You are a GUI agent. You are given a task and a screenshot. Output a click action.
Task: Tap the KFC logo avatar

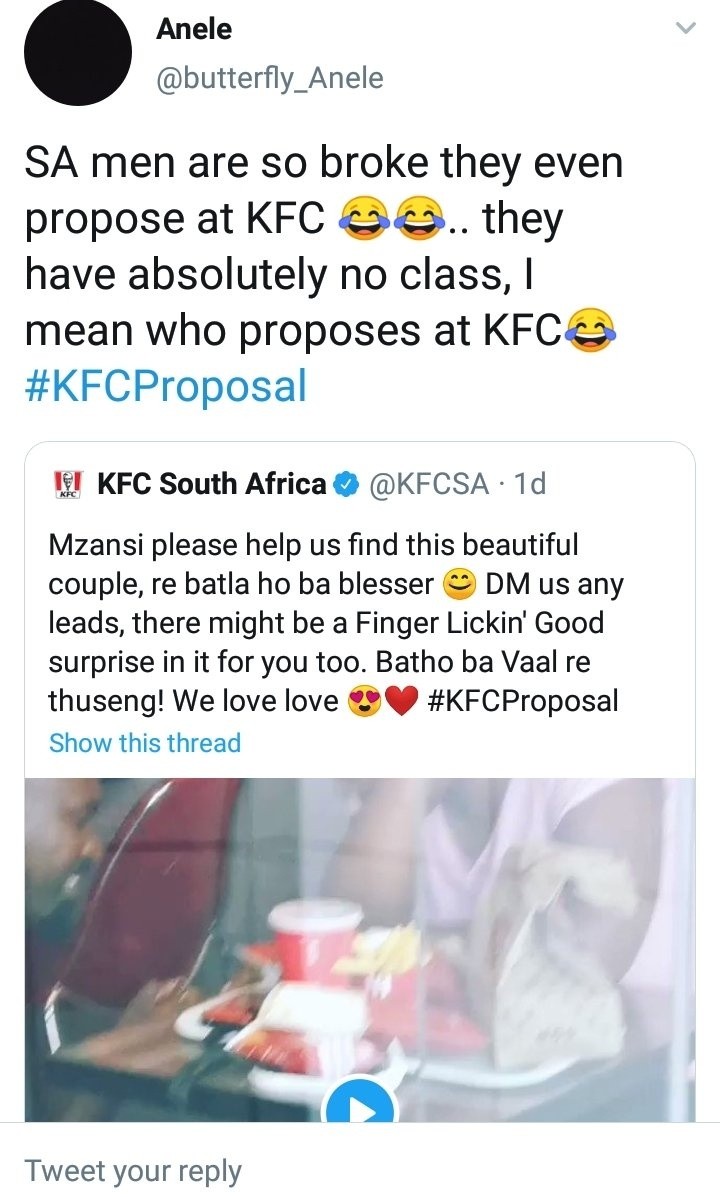click(x=69, y=485)
